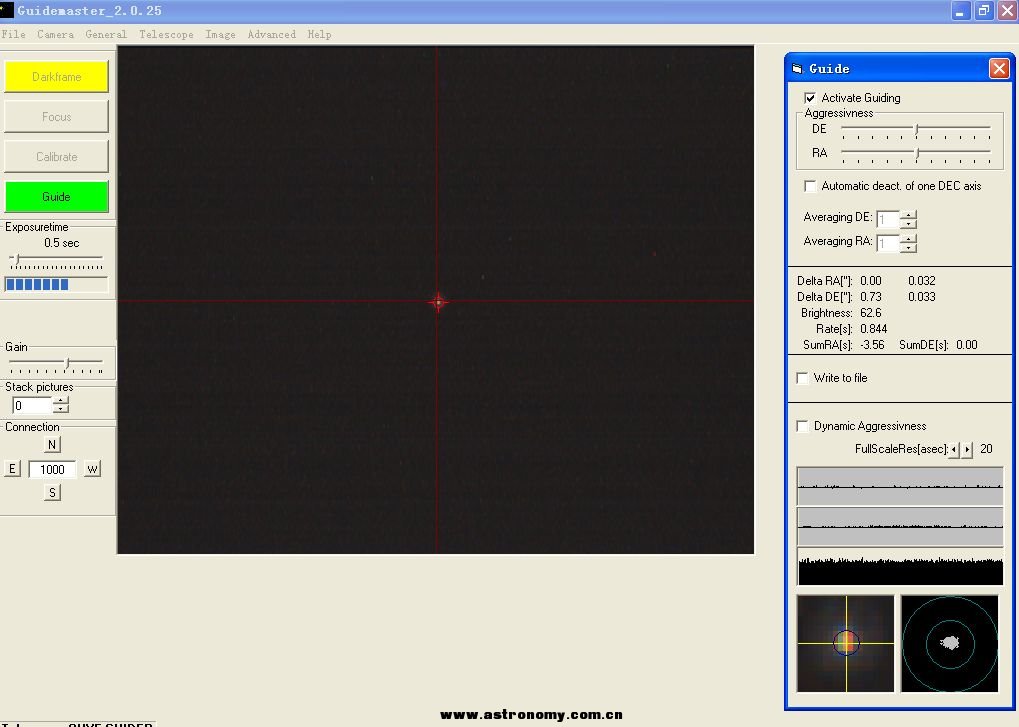Click the Delta DE value 0.73
1019x727 pixels.
(871, 297)
